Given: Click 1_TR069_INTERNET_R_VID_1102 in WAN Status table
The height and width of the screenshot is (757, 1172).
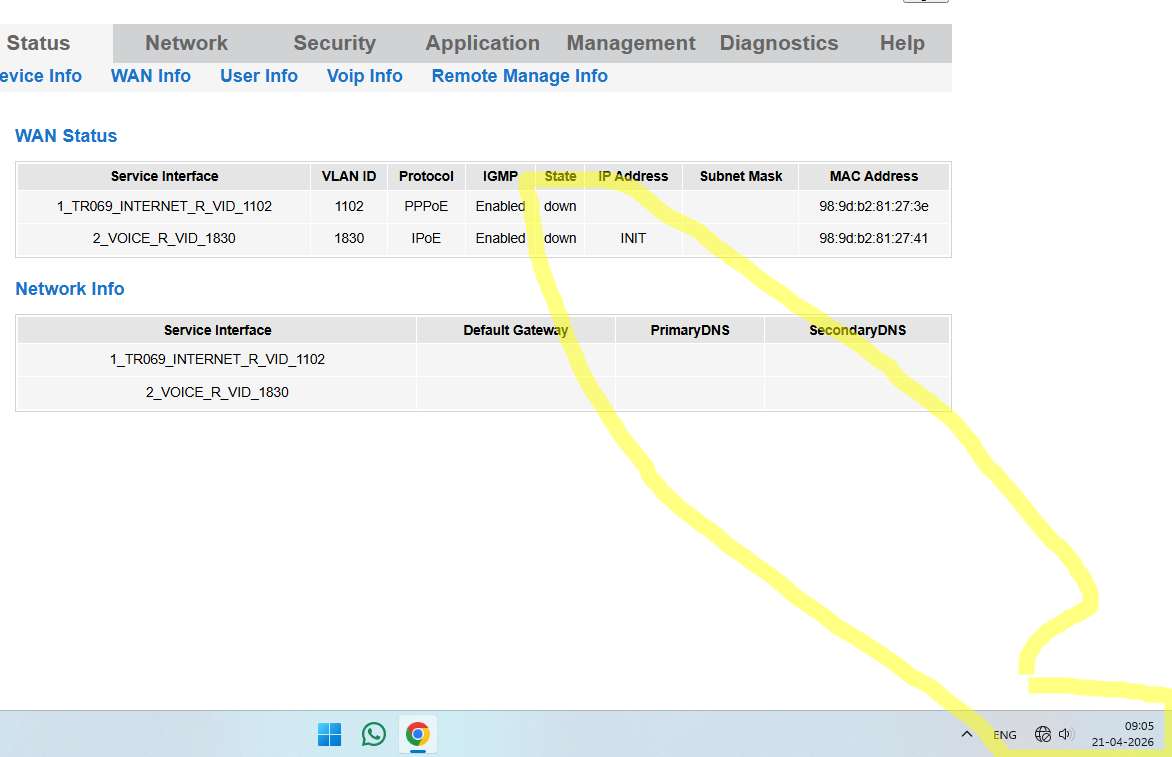Looking at the screenshot, I should (164, 206).
